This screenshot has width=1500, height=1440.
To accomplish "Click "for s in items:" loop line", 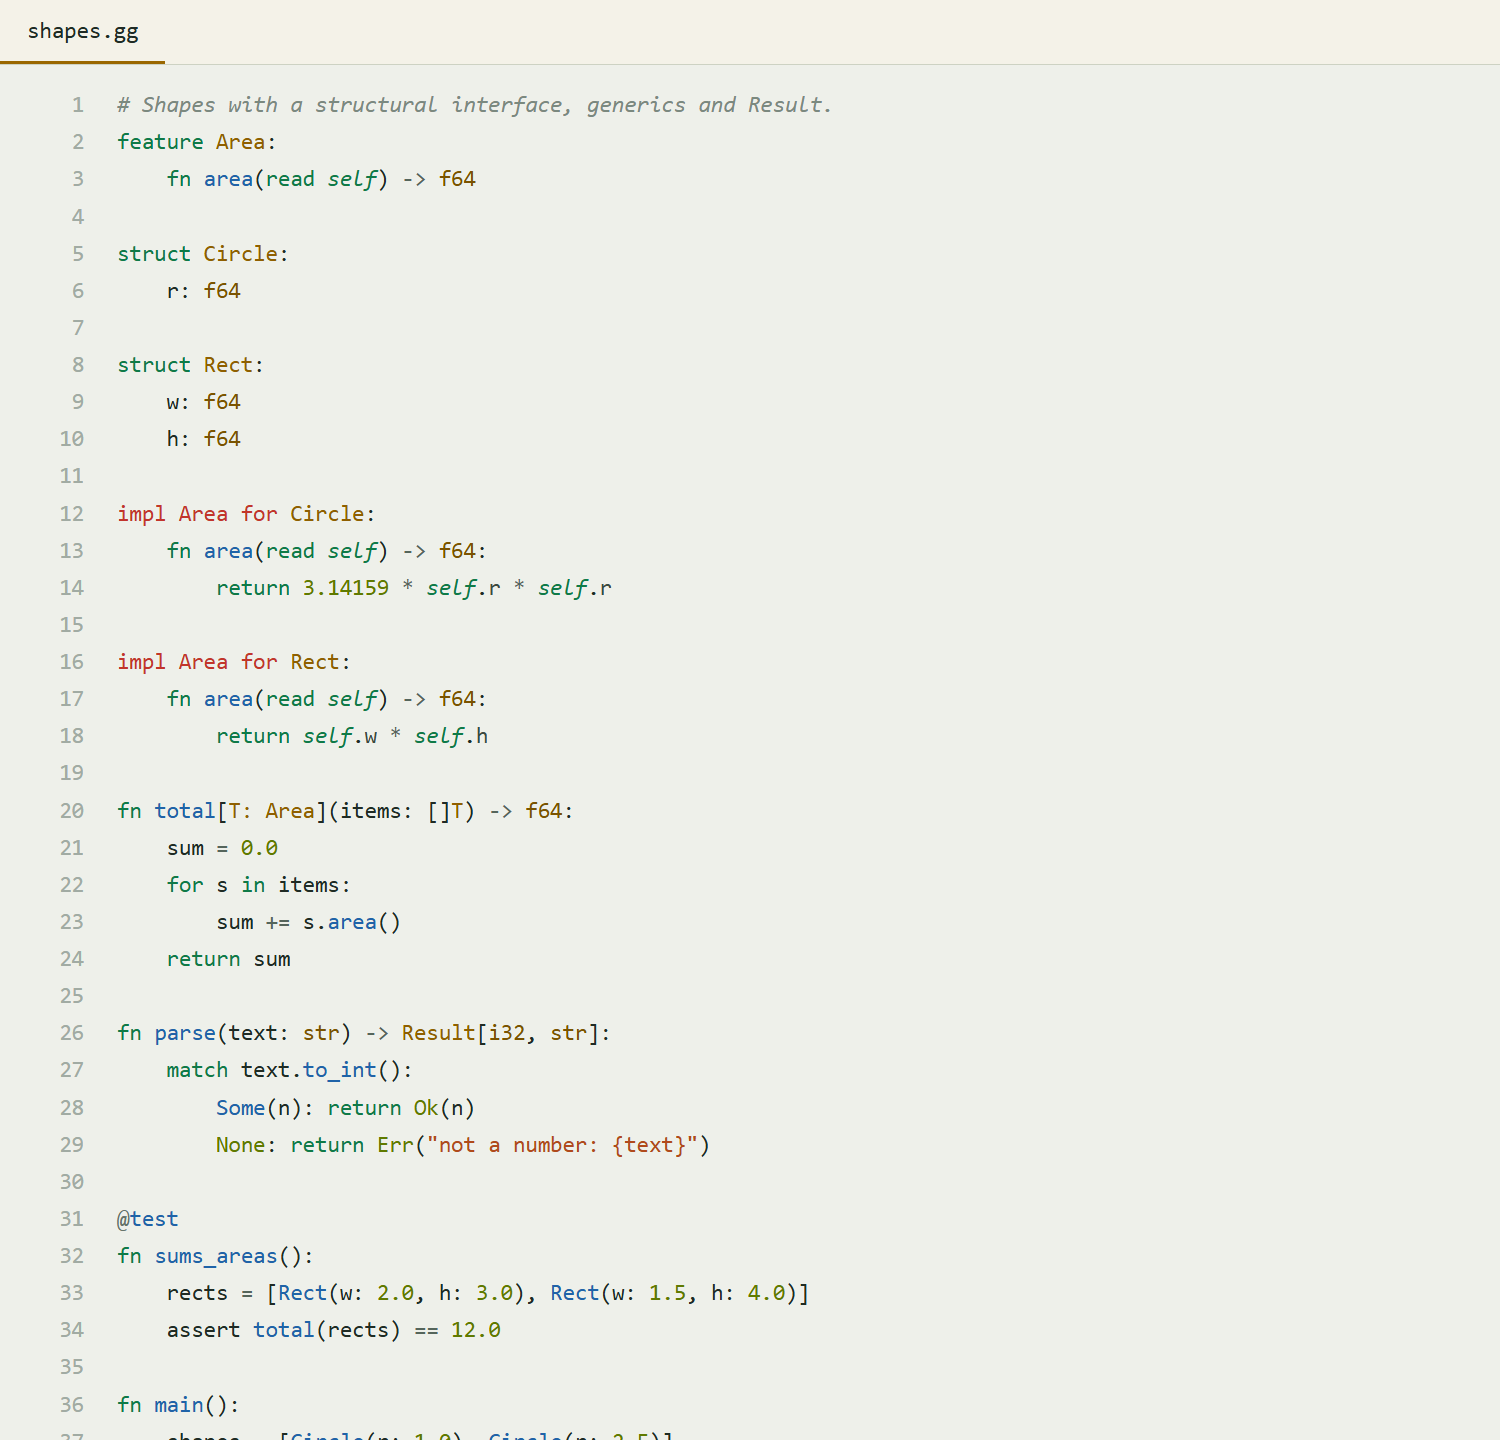I will (259, 885).
